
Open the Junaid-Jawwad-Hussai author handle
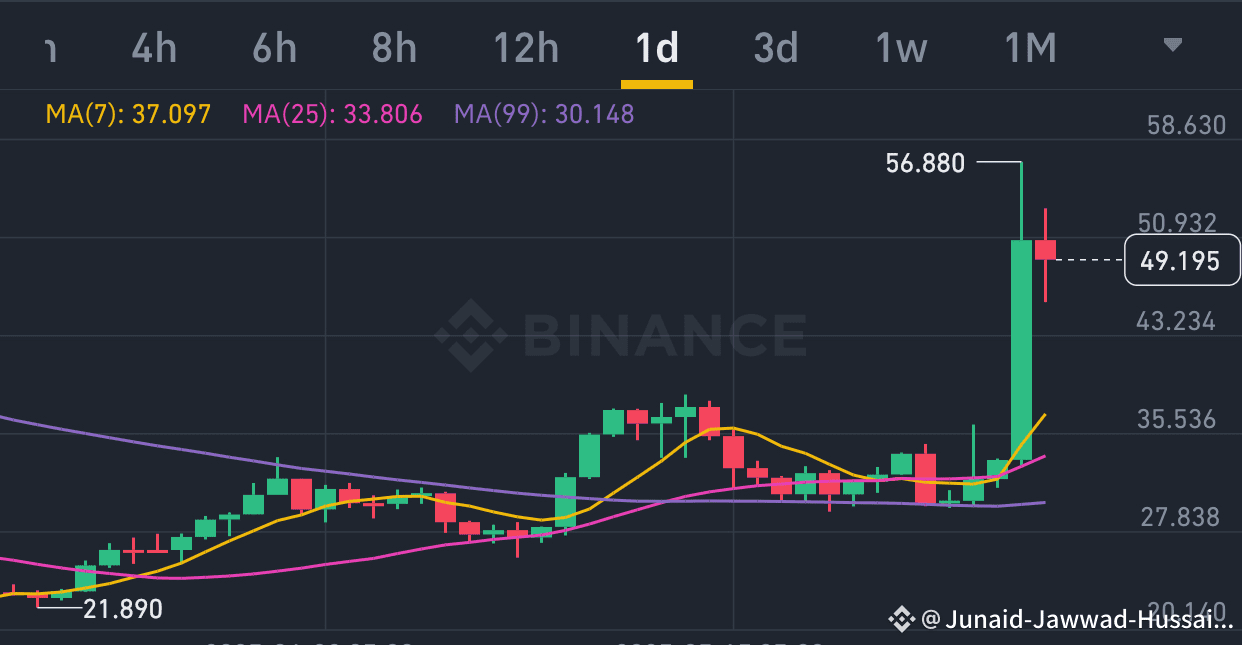pyautogui.click(x=1078, y=621)
